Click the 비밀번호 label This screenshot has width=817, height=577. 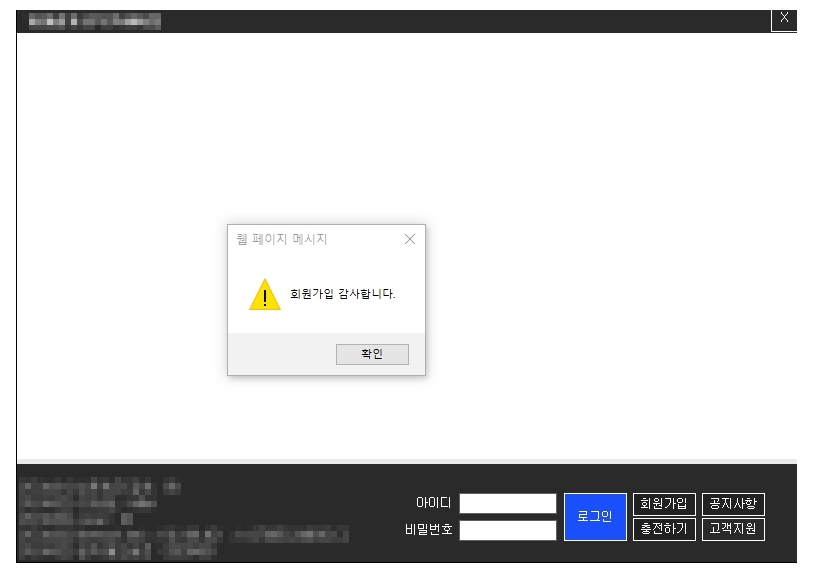(428, 530)
